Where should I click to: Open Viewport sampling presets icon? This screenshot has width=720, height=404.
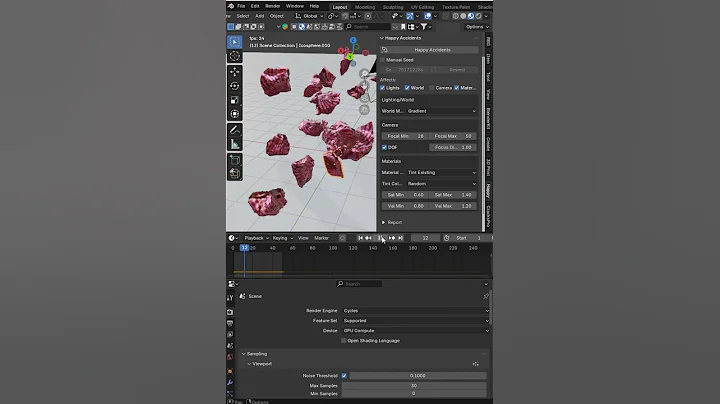pos(476,364)
